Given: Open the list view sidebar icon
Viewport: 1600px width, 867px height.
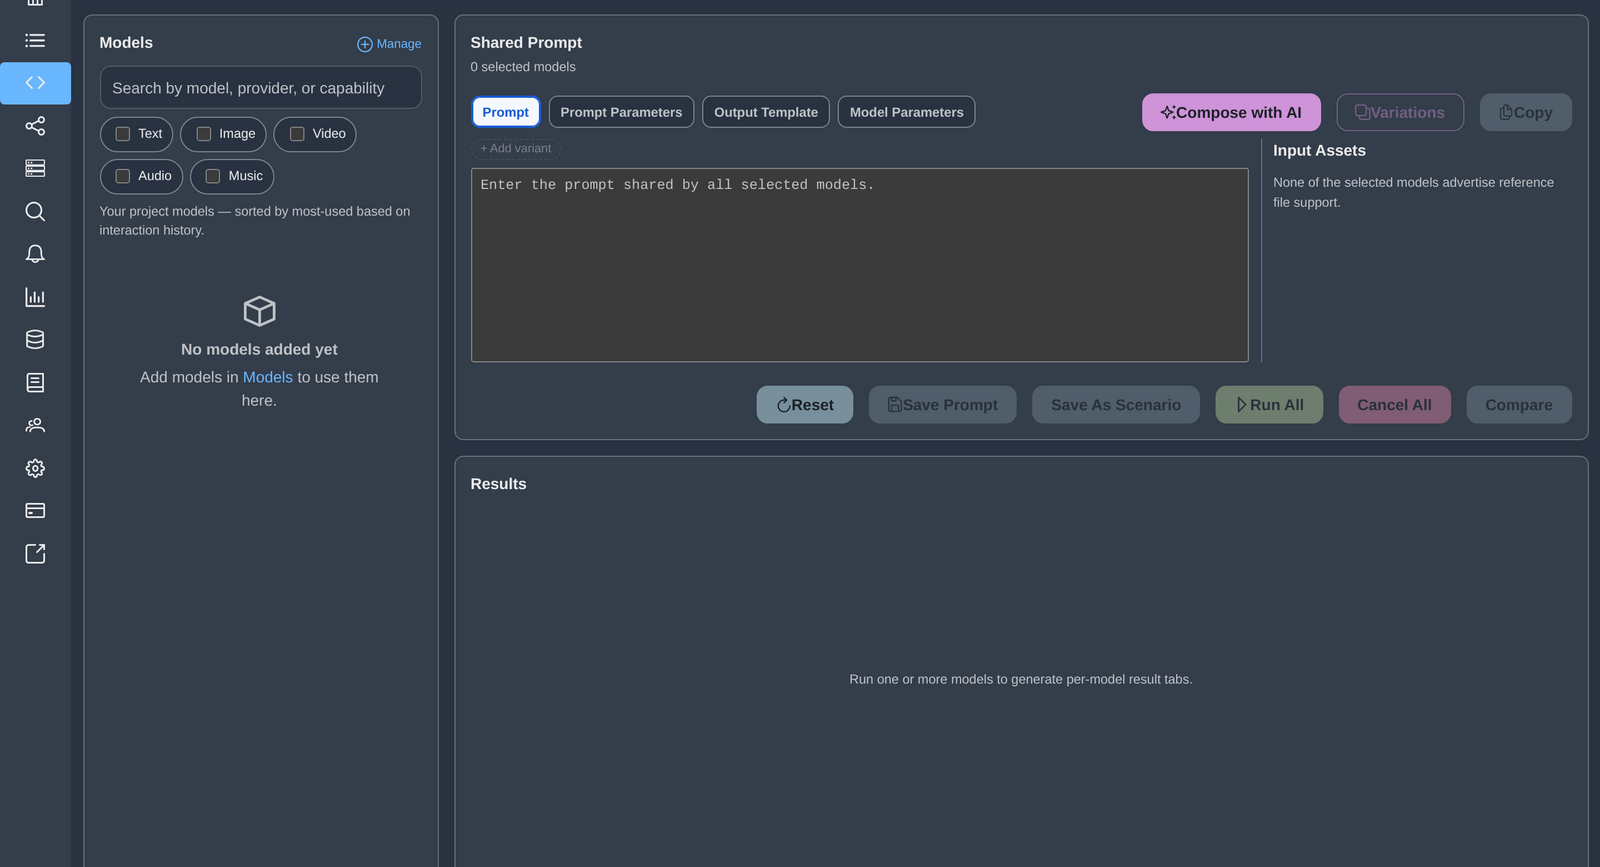Looking at the screenshot, I should (35, 41).
